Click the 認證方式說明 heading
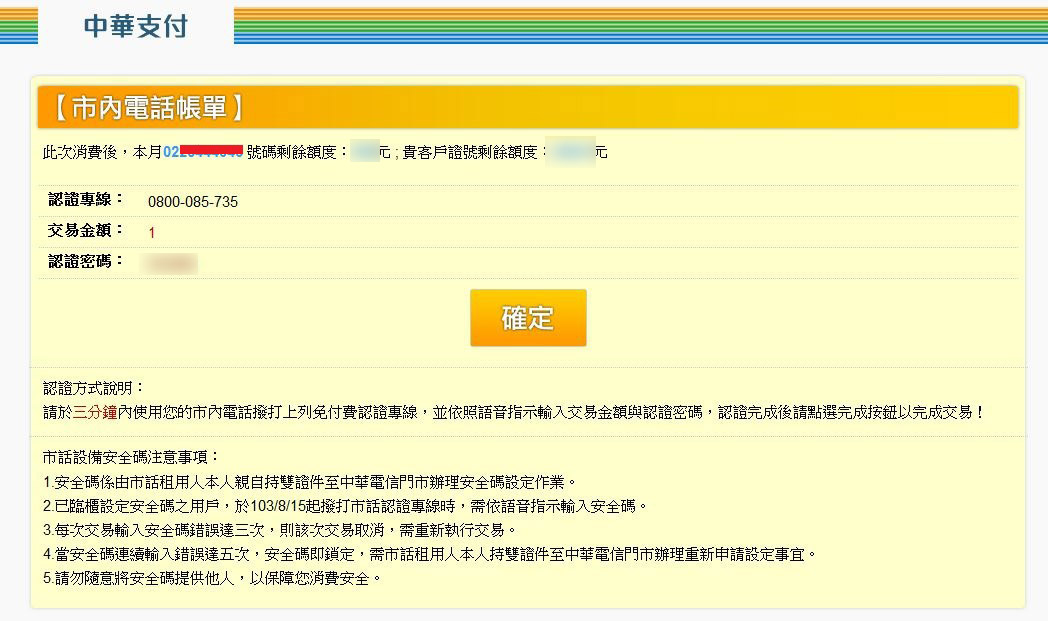1048x621 pixels. [x=93, y=388]
